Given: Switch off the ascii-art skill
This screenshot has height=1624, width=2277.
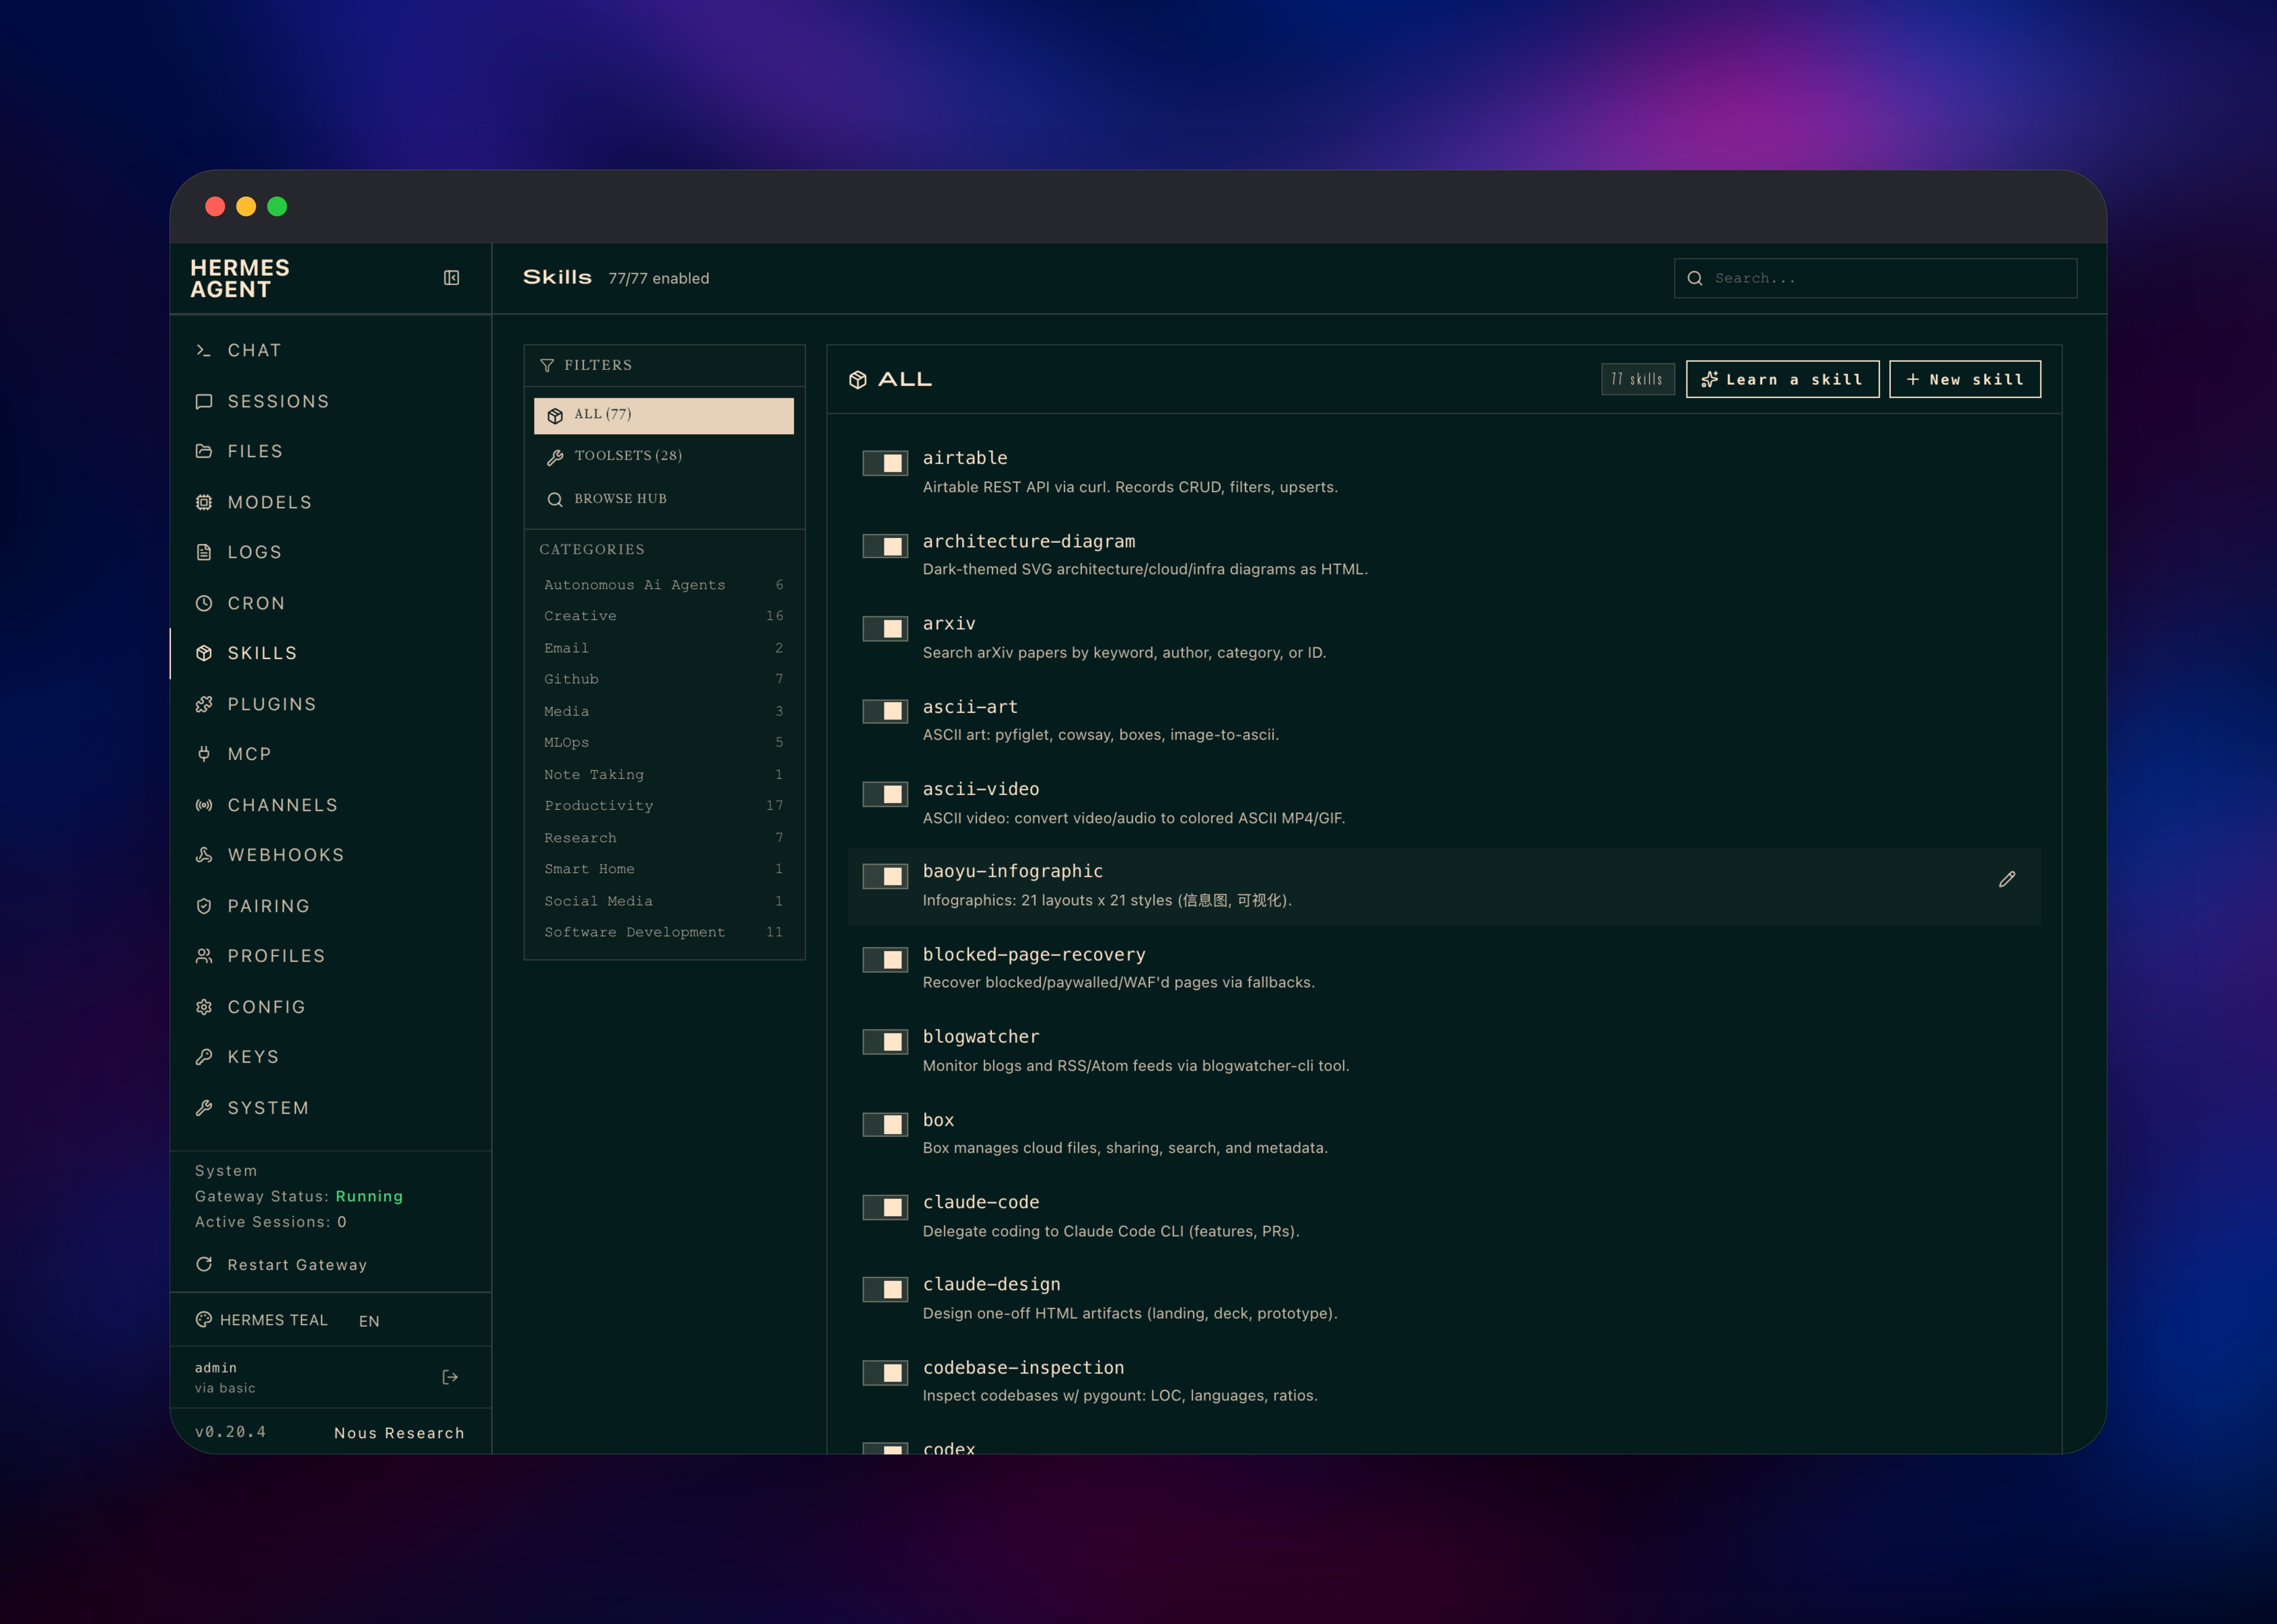Looking at the screenshot, I should 885,711.
